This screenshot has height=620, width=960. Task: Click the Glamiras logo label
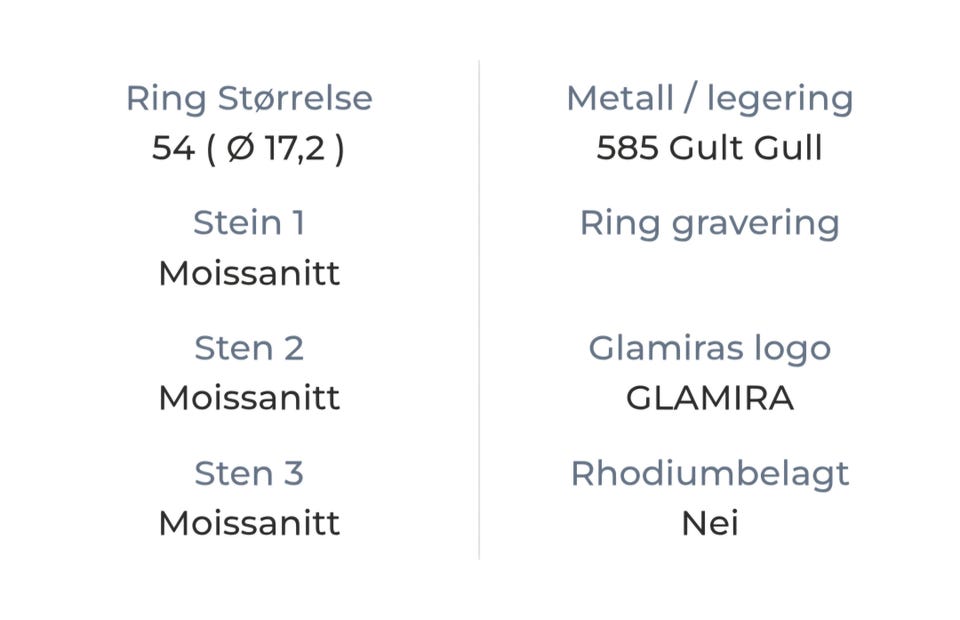click(x=709, y=348)
